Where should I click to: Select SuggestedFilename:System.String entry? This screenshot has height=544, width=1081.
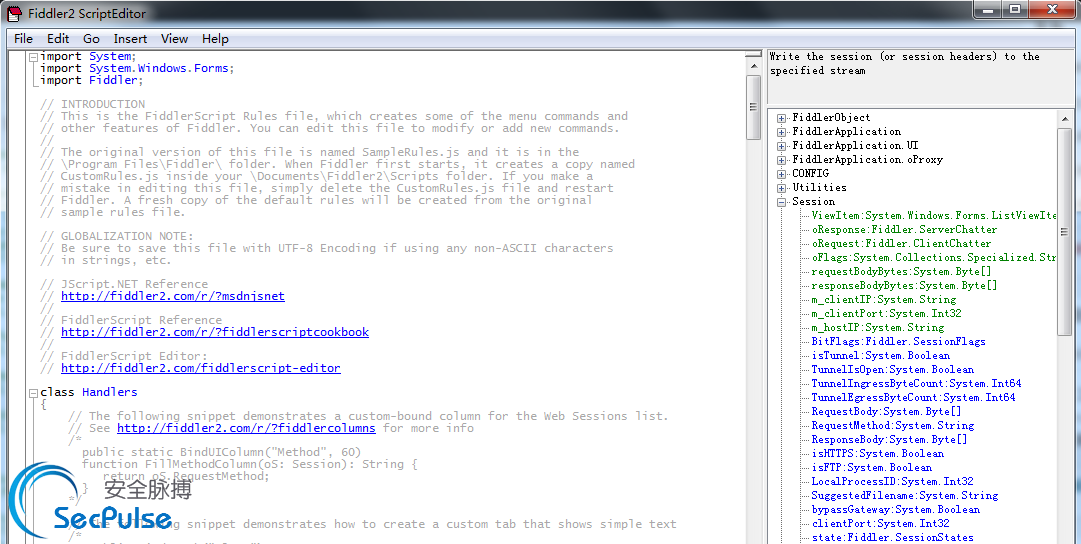905,495
